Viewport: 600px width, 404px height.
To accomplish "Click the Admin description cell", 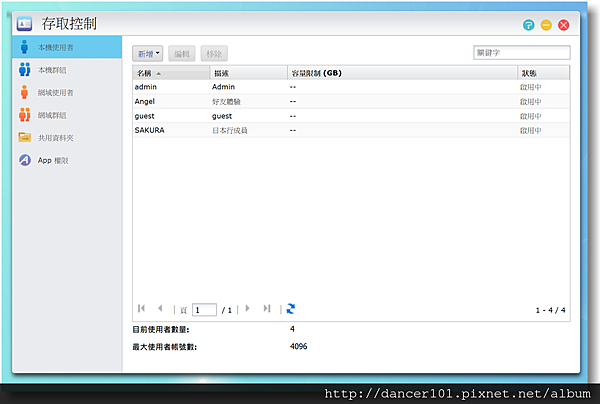I will tap(223, 87).
